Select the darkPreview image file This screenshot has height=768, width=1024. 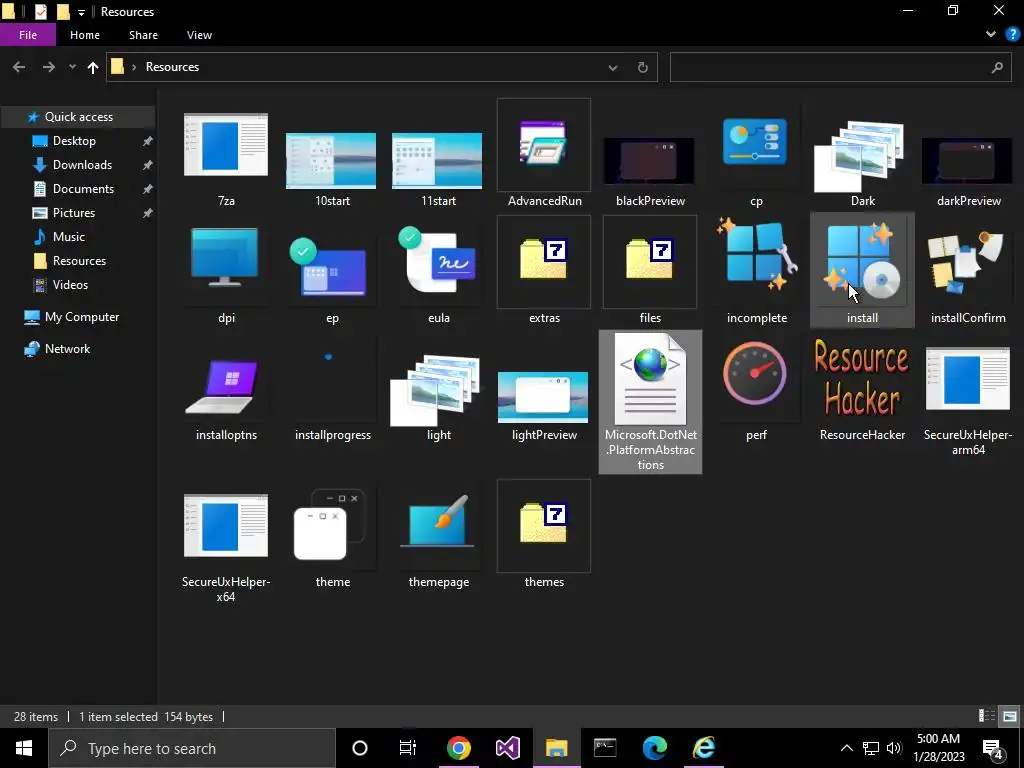(x=967, y=161)
